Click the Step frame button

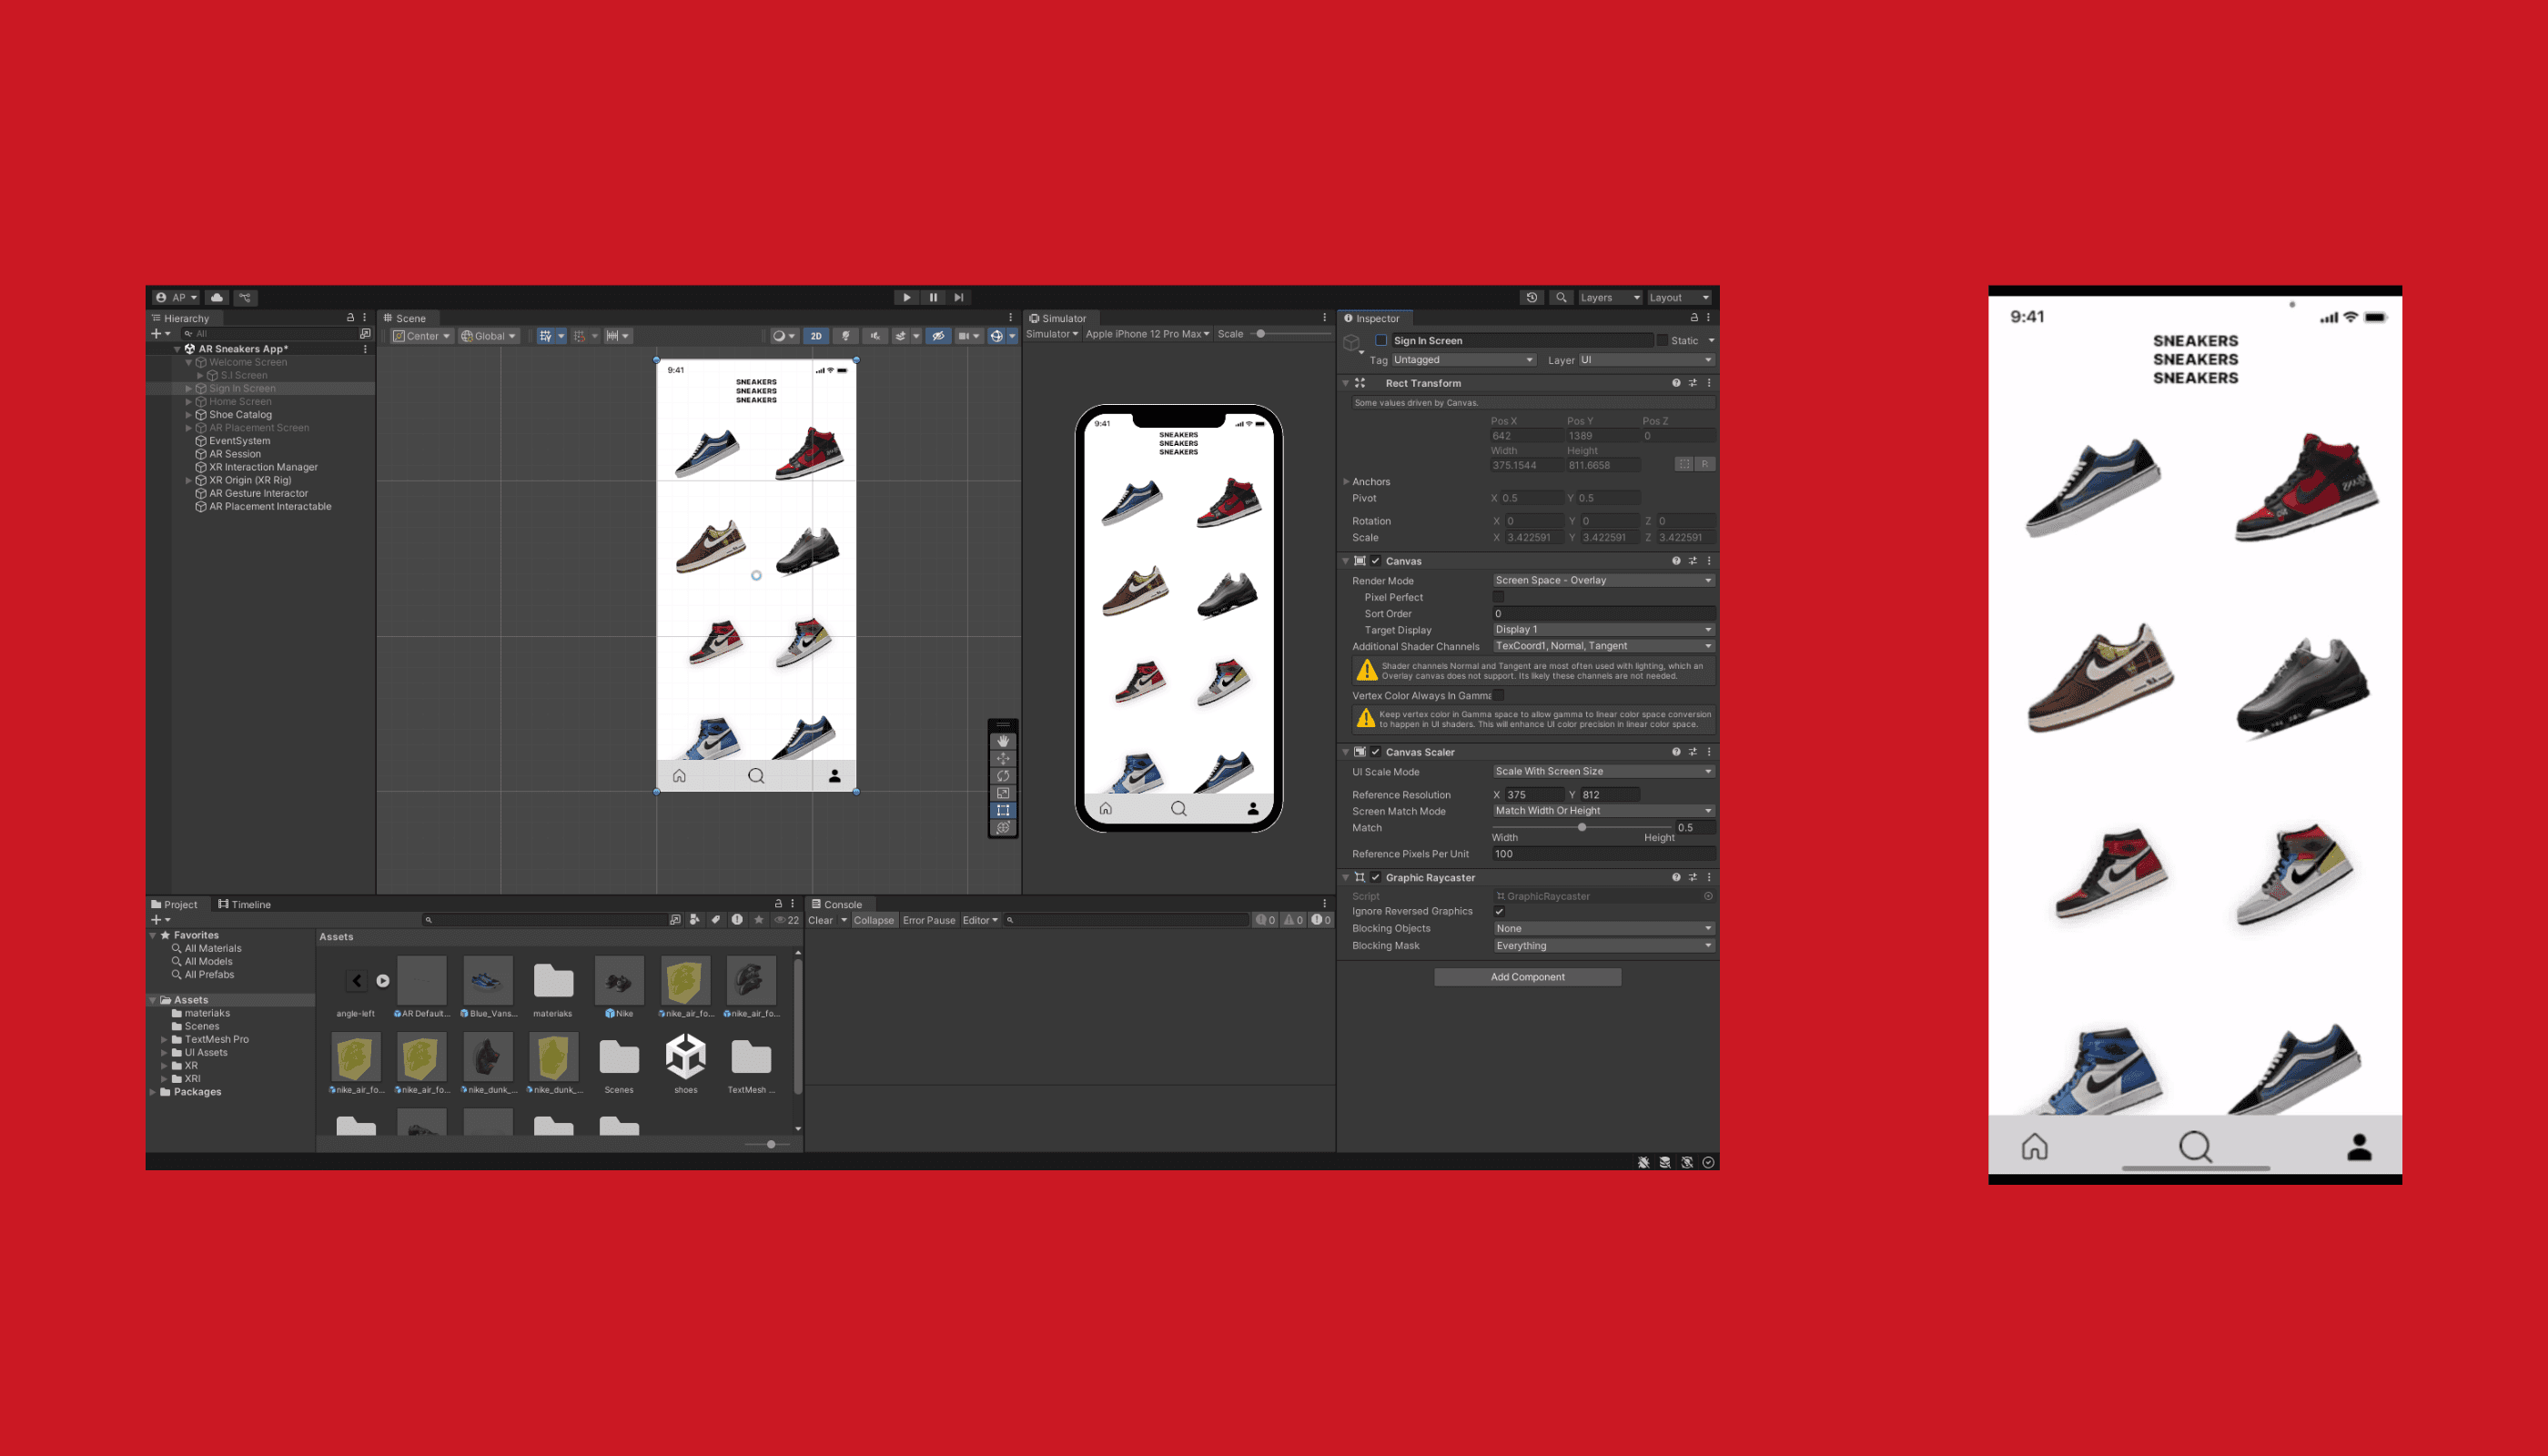click(959, 297)
